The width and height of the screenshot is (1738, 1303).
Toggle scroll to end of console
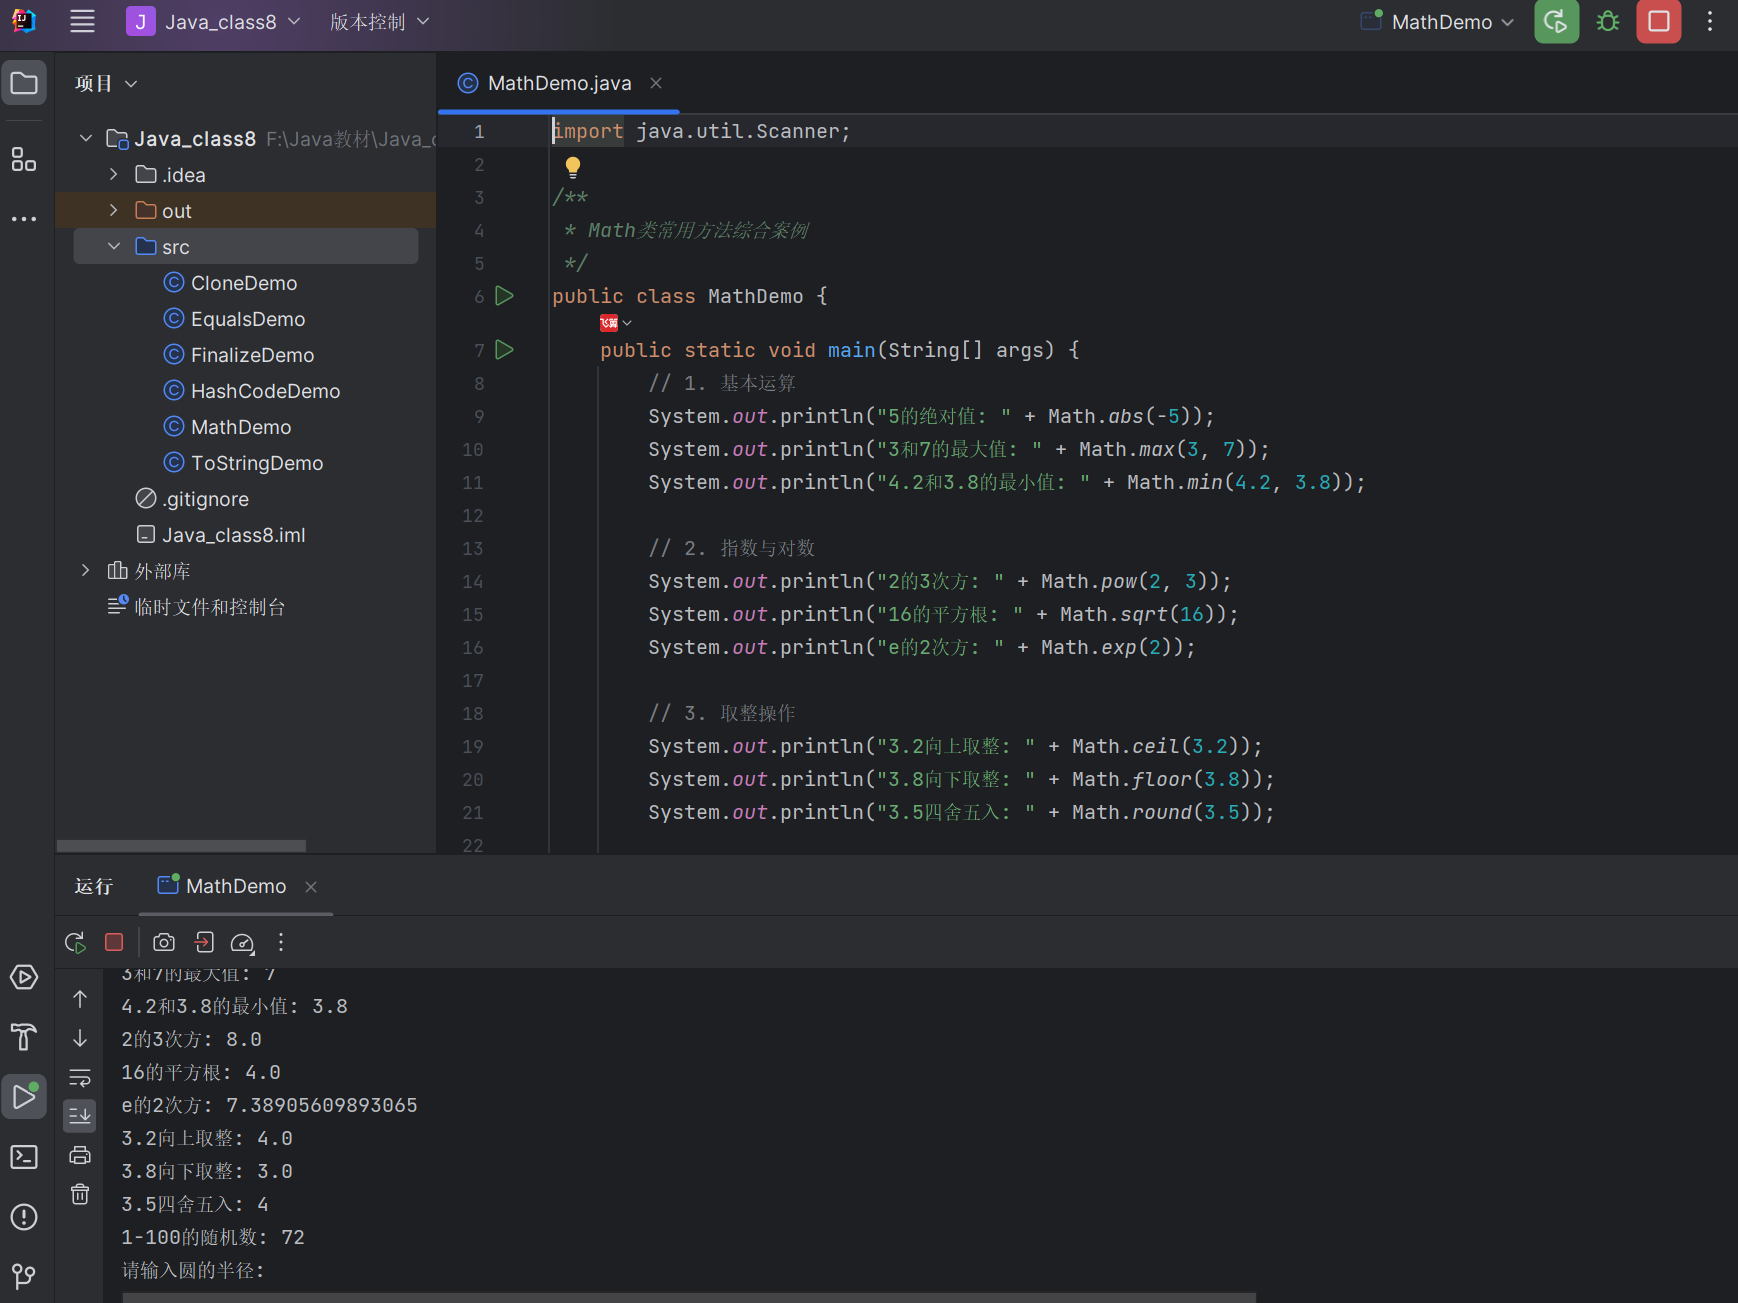point(80,1115)
